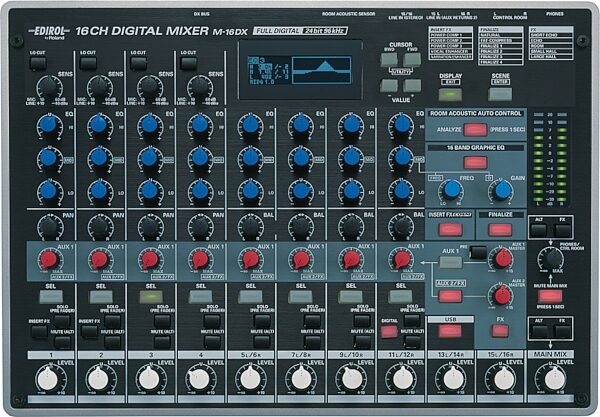
Task: Click the LEVEL knob for channel 9/10
Action: (x=351, y=380)
